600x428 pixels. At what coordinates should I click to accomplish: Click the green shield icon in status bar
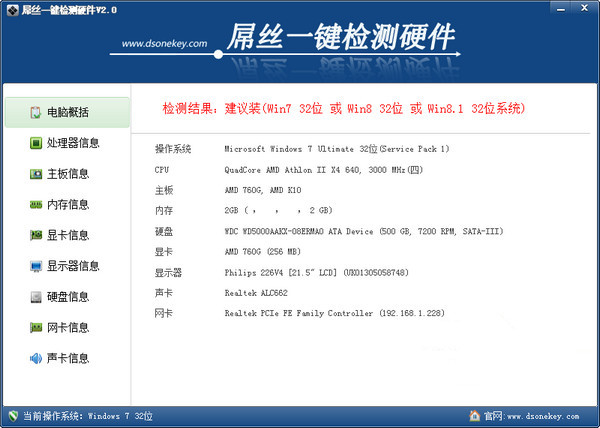click(x=13, y=416)
